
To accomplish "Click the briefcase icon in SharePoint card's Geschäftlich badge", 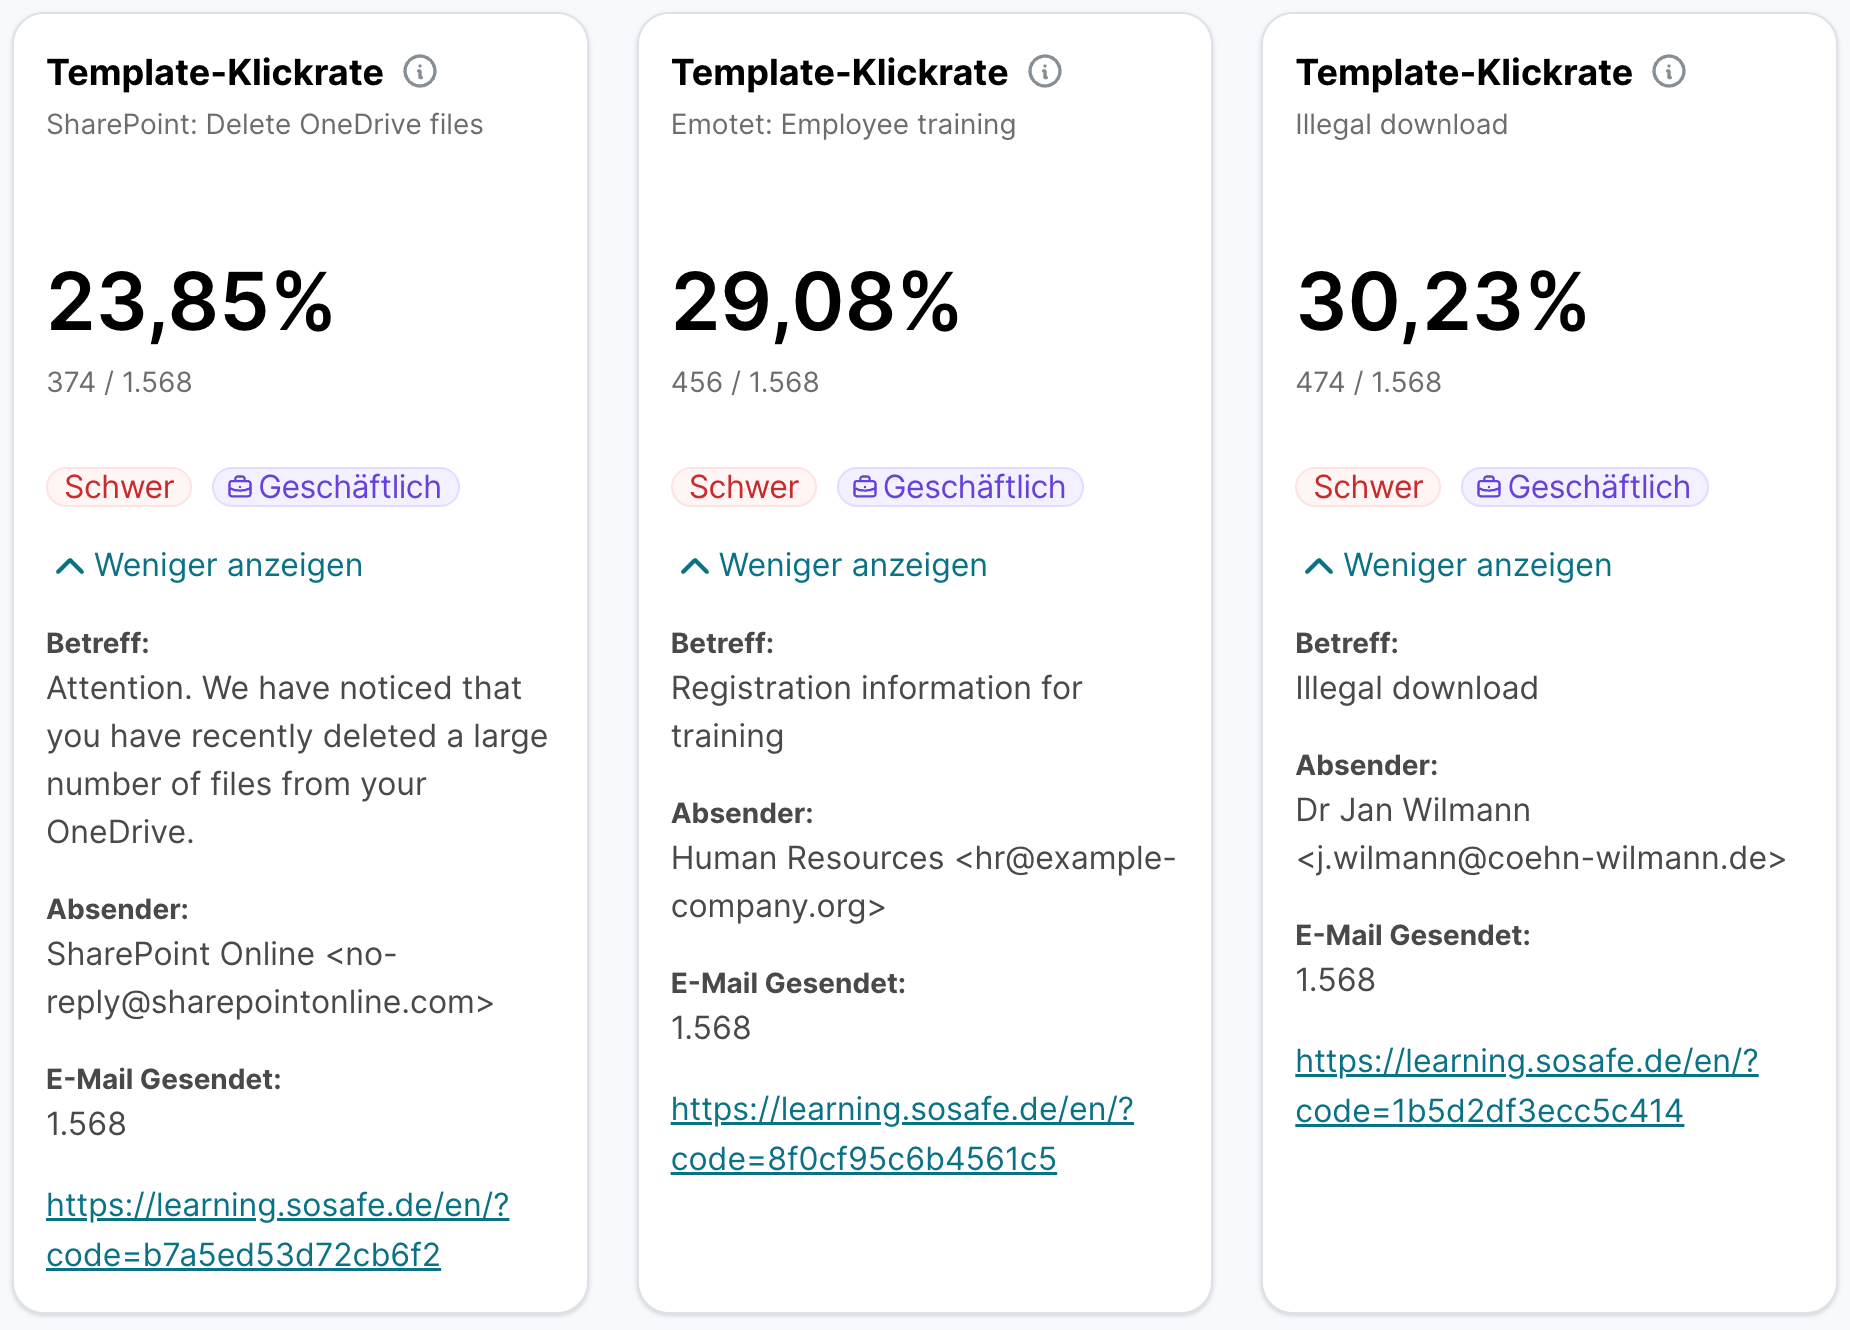I will coord(239,487).
